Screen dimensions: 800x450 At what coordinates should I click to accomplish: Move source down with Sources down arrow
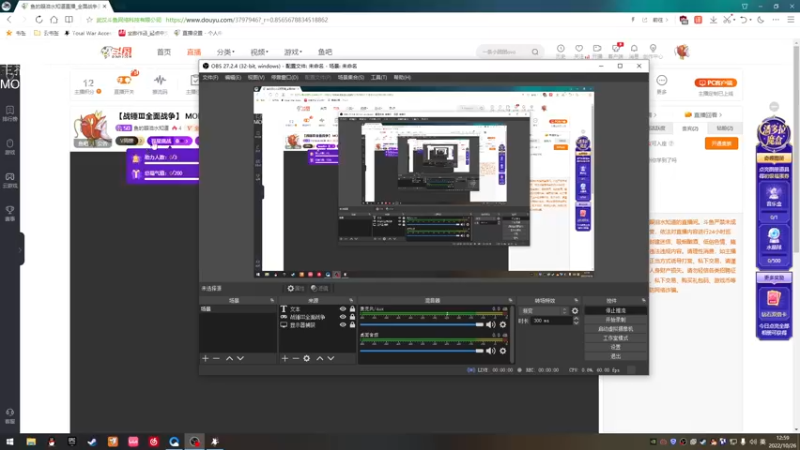tap(331, 359)
